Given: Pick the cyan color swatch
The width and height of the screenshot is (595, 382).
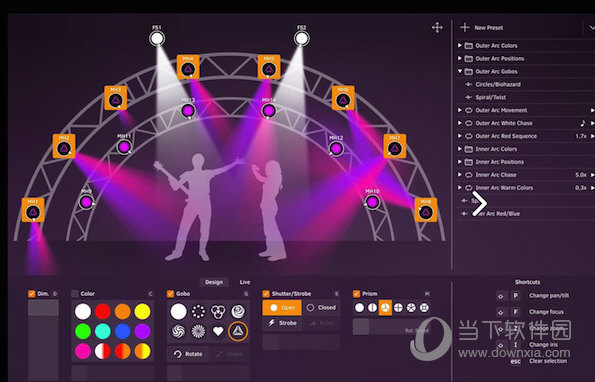Looking at the screenshot, I should pyautogui.click(x=102, y=331).
